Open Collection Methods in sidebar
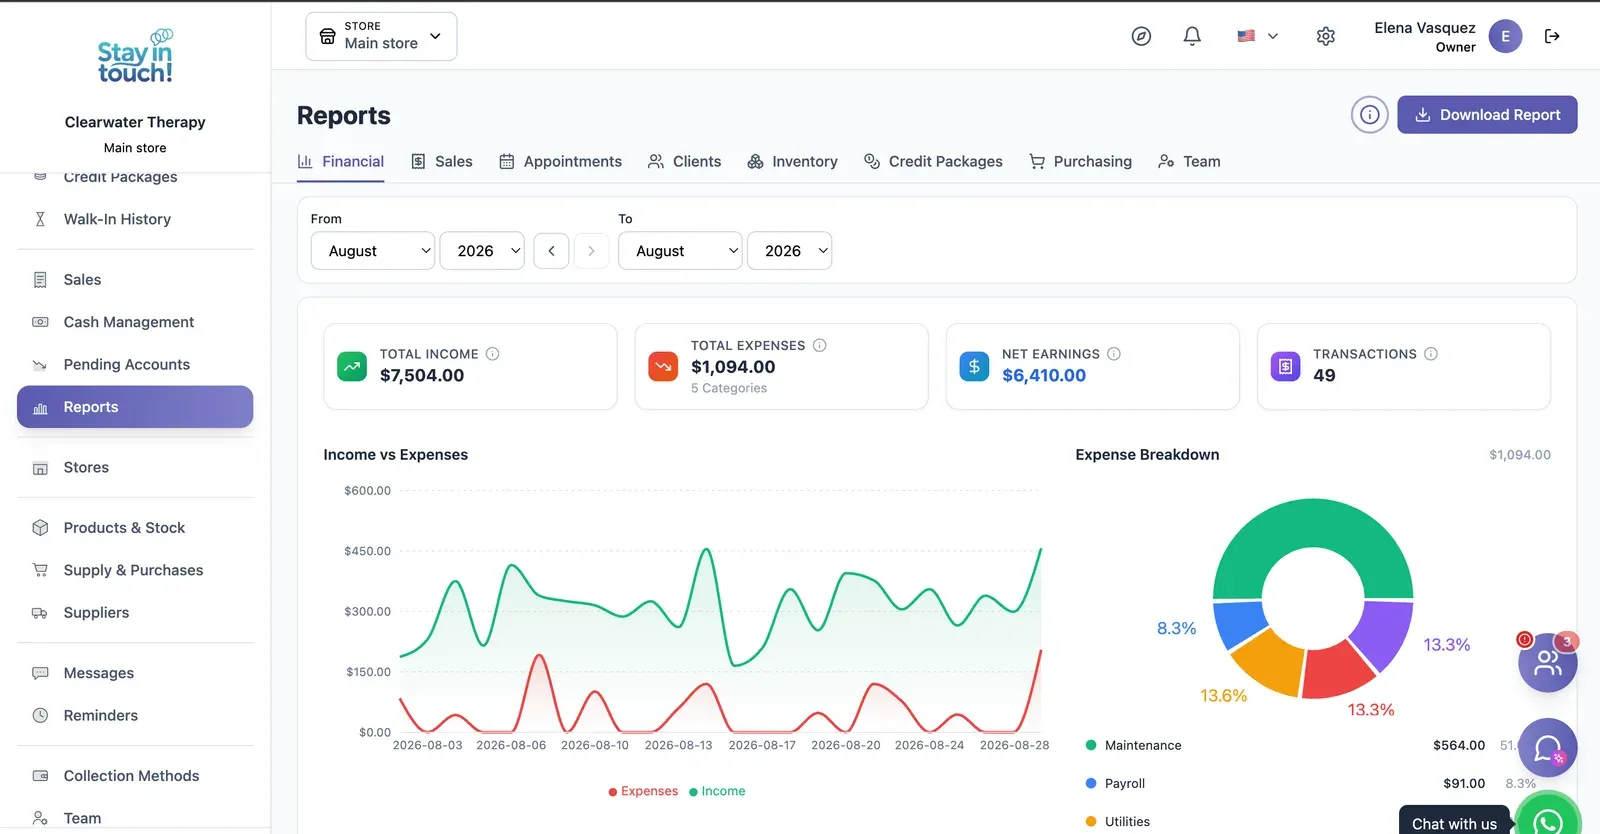Image resolution: width=1600 pixels, height=834 pixels. (135, 776)
